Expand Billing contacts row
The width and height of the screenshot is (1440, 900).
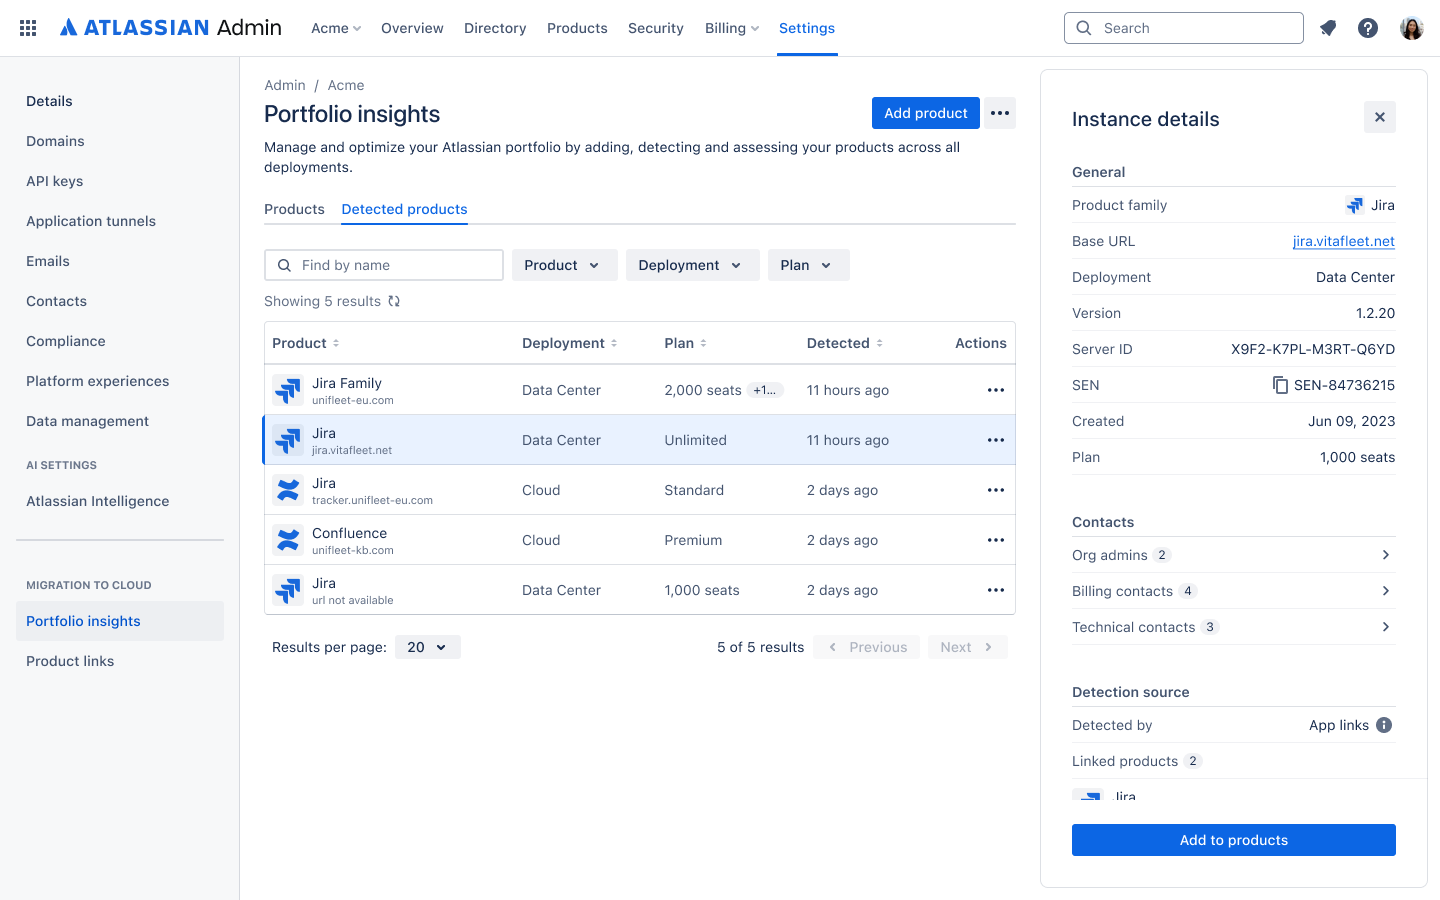1234,591
